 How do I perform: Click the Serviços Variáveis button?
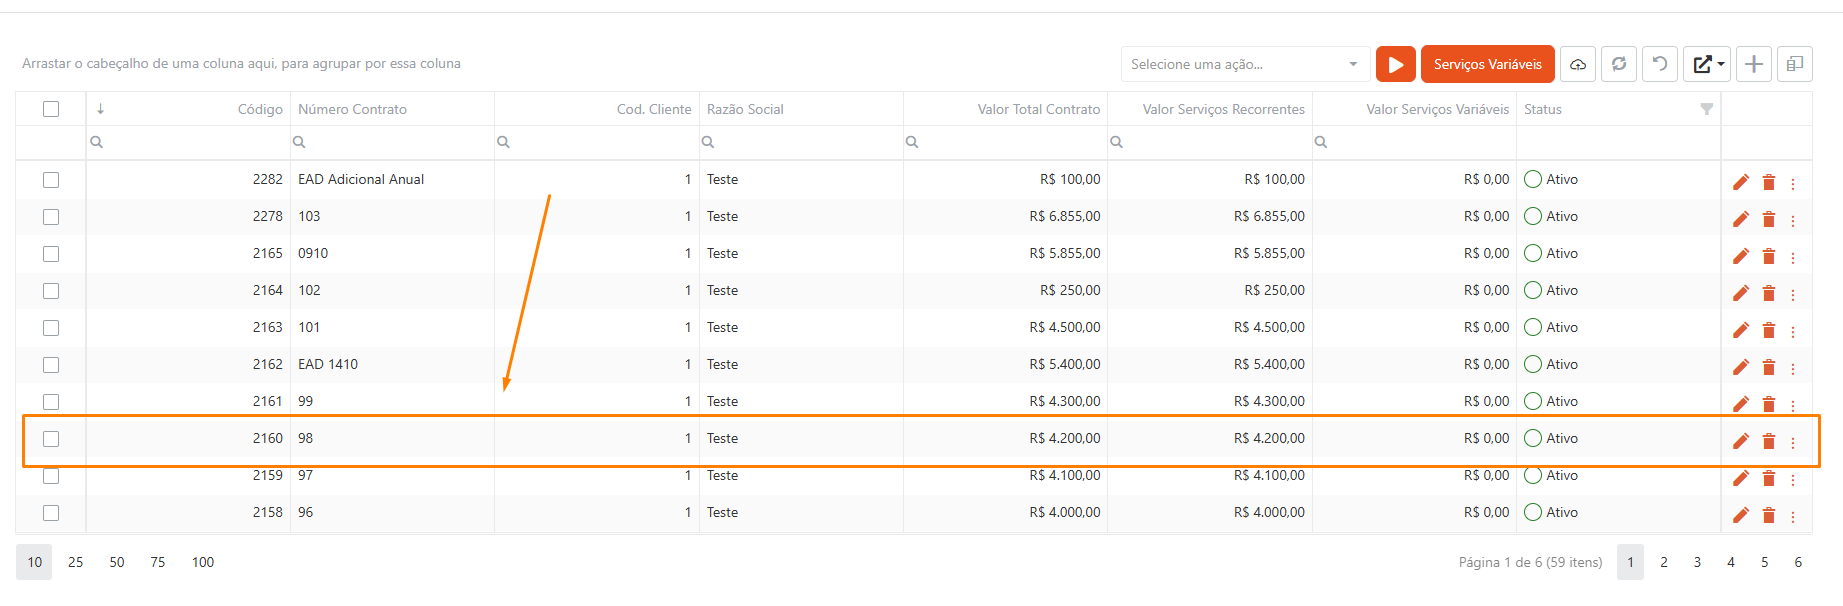(1487, 64)
